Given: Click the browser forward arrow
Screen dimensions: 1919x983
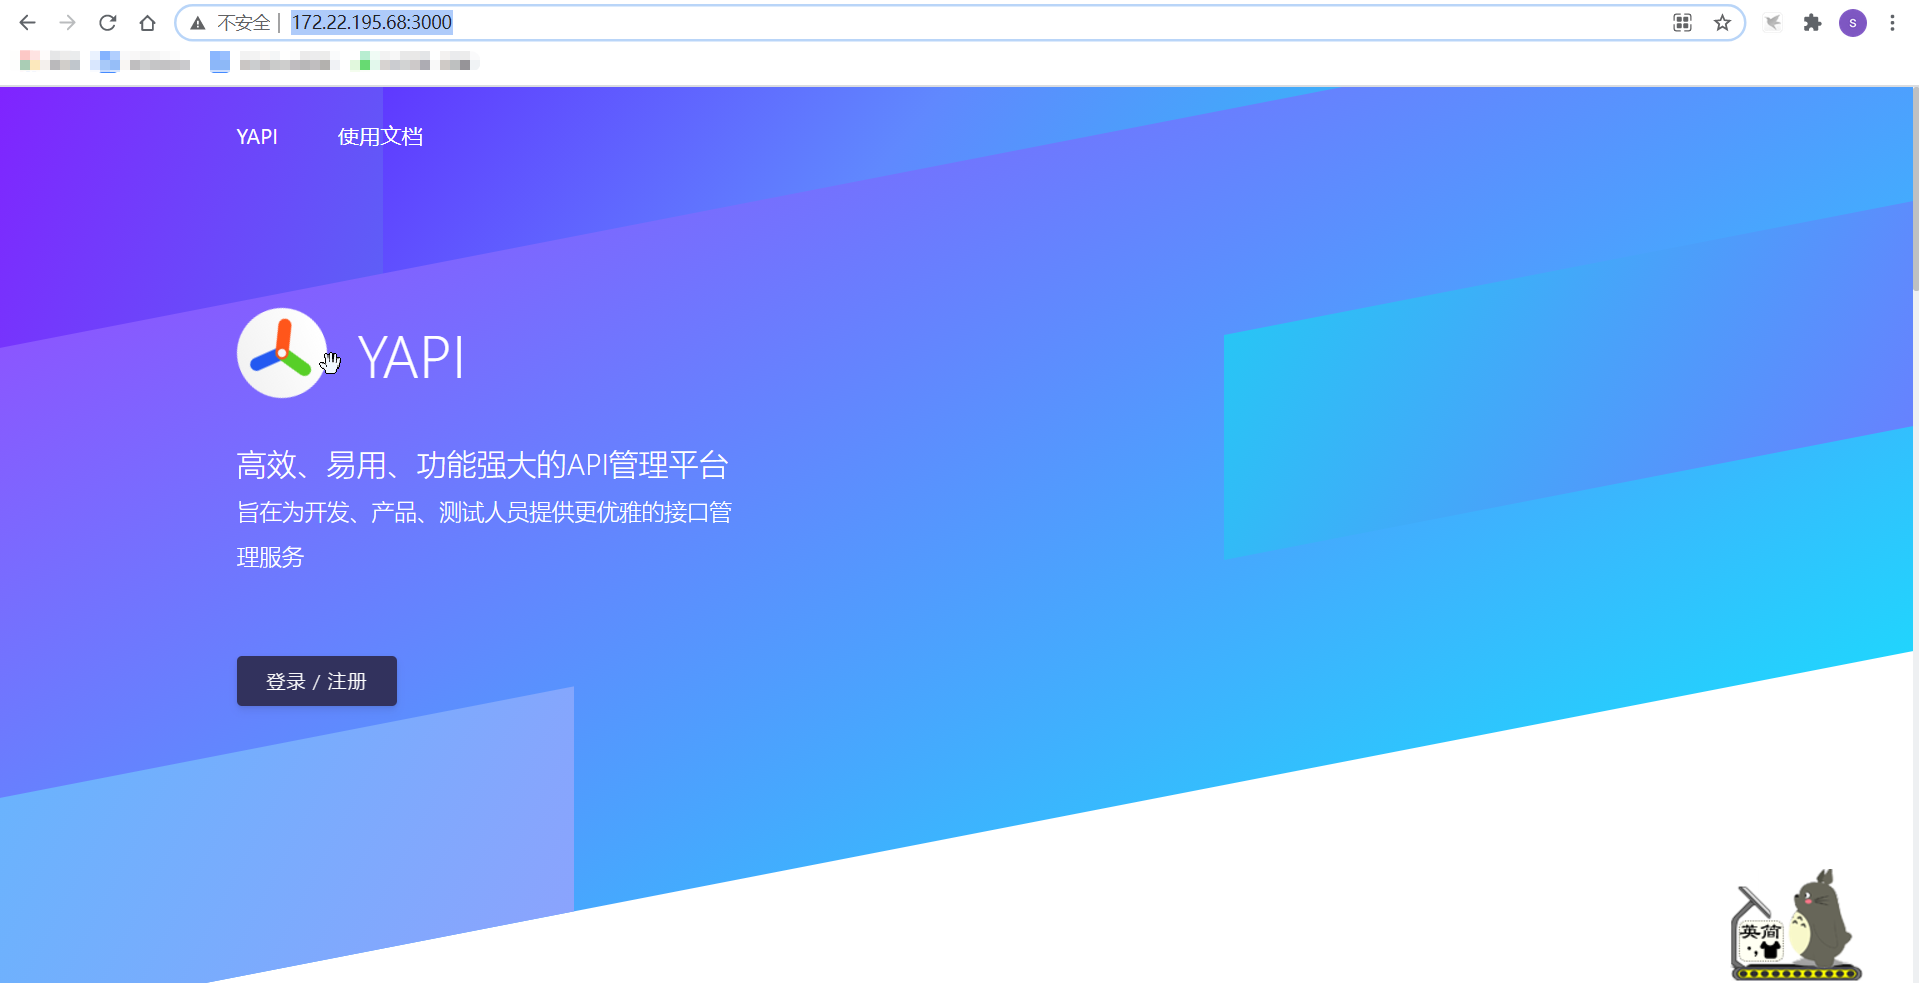Looking at the screenshot, I should click(67, 23).
